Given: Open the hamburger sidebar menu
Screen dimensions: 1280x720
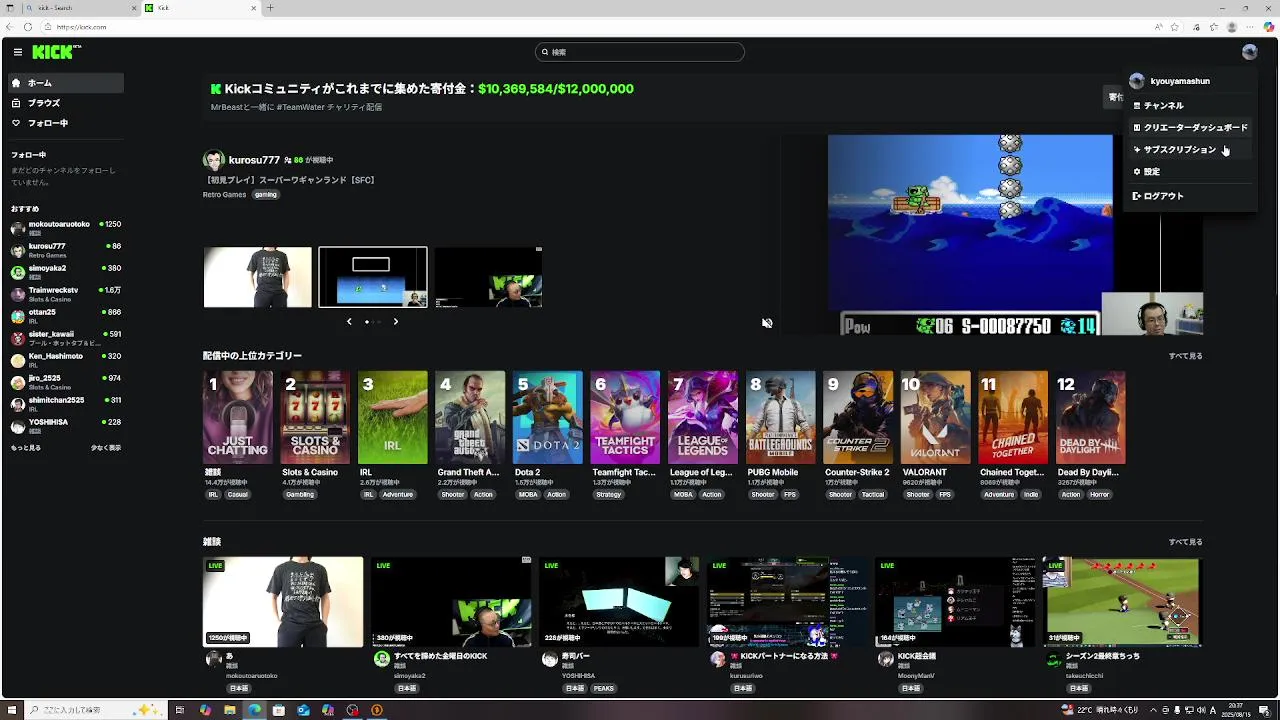Looking at the screenshot, I should click(x=18, y=52).
